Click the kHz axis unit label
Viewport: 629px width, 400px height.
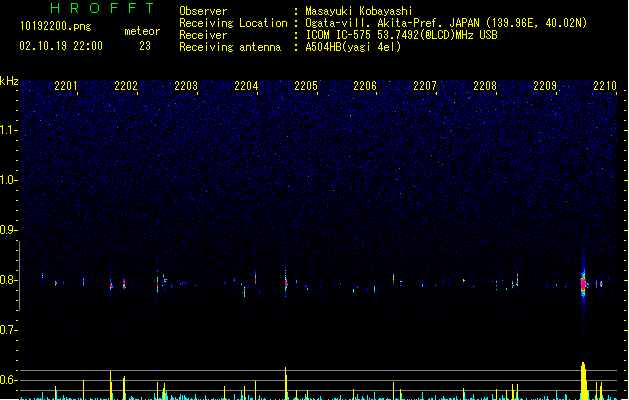9,81
